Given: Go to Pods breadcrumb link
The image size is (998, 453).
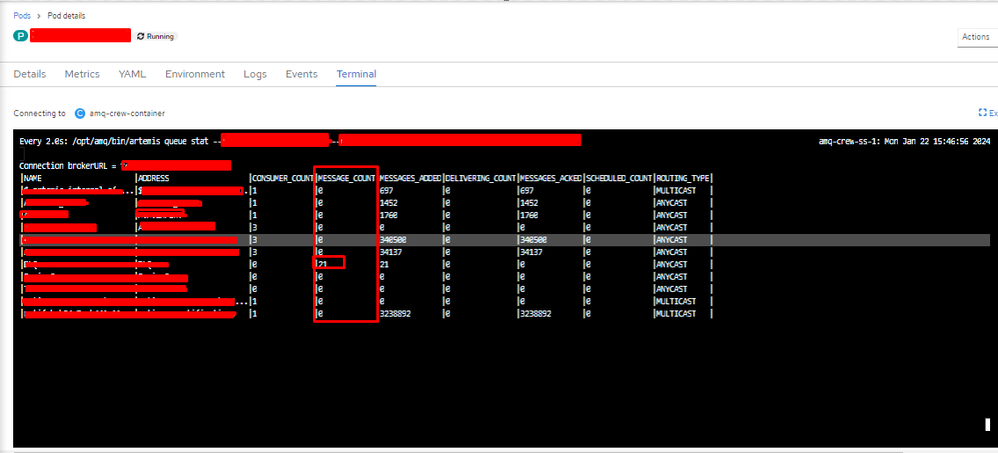Looking at the screenshot, I should [x=21, y=16].
